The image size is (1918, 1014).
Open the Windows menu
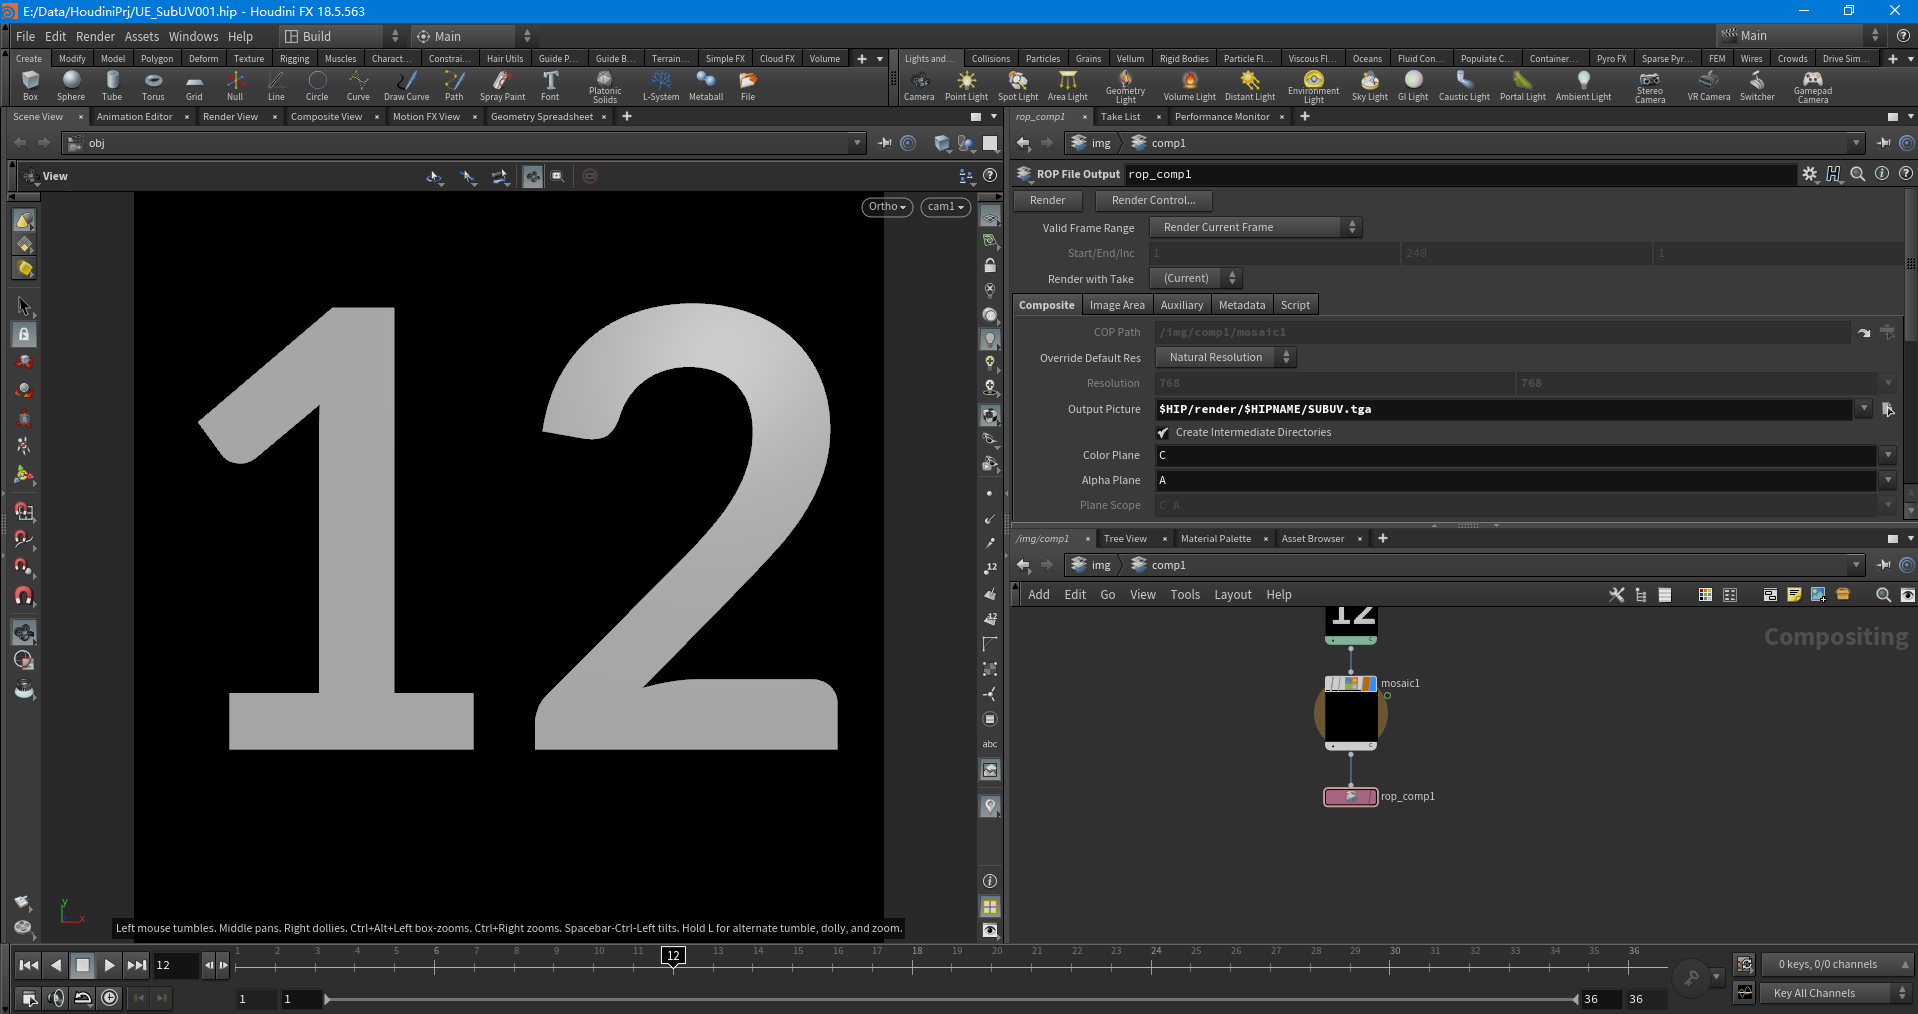pos(193,36)
